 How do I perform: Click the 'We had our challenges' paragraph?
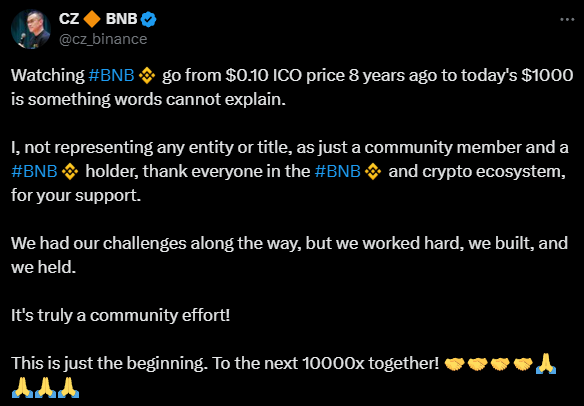point(289,256)
